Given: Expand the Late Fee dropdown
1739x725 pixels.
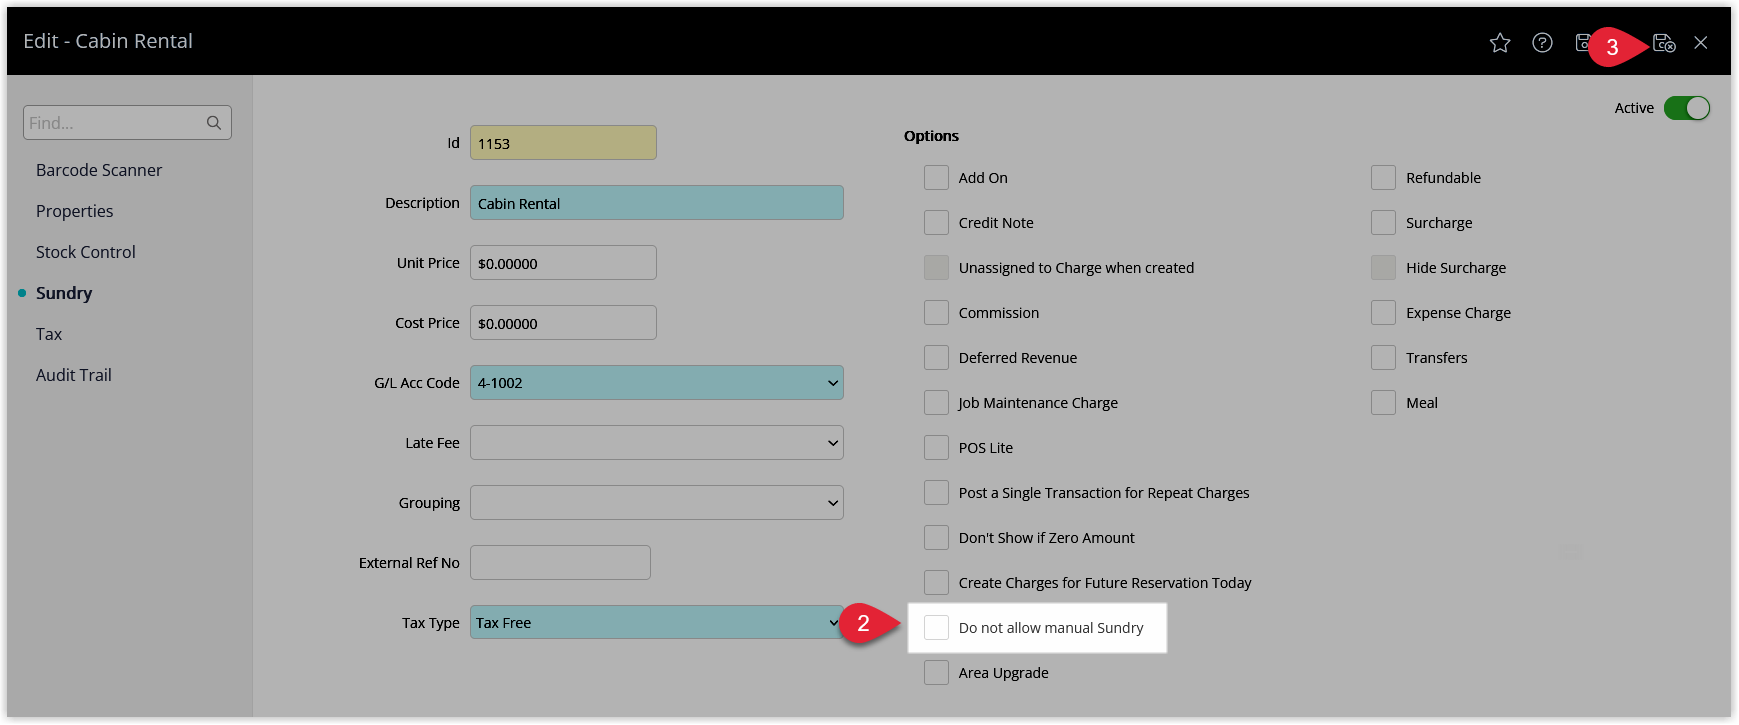Looking at the screenshot, I should point(657,443).
